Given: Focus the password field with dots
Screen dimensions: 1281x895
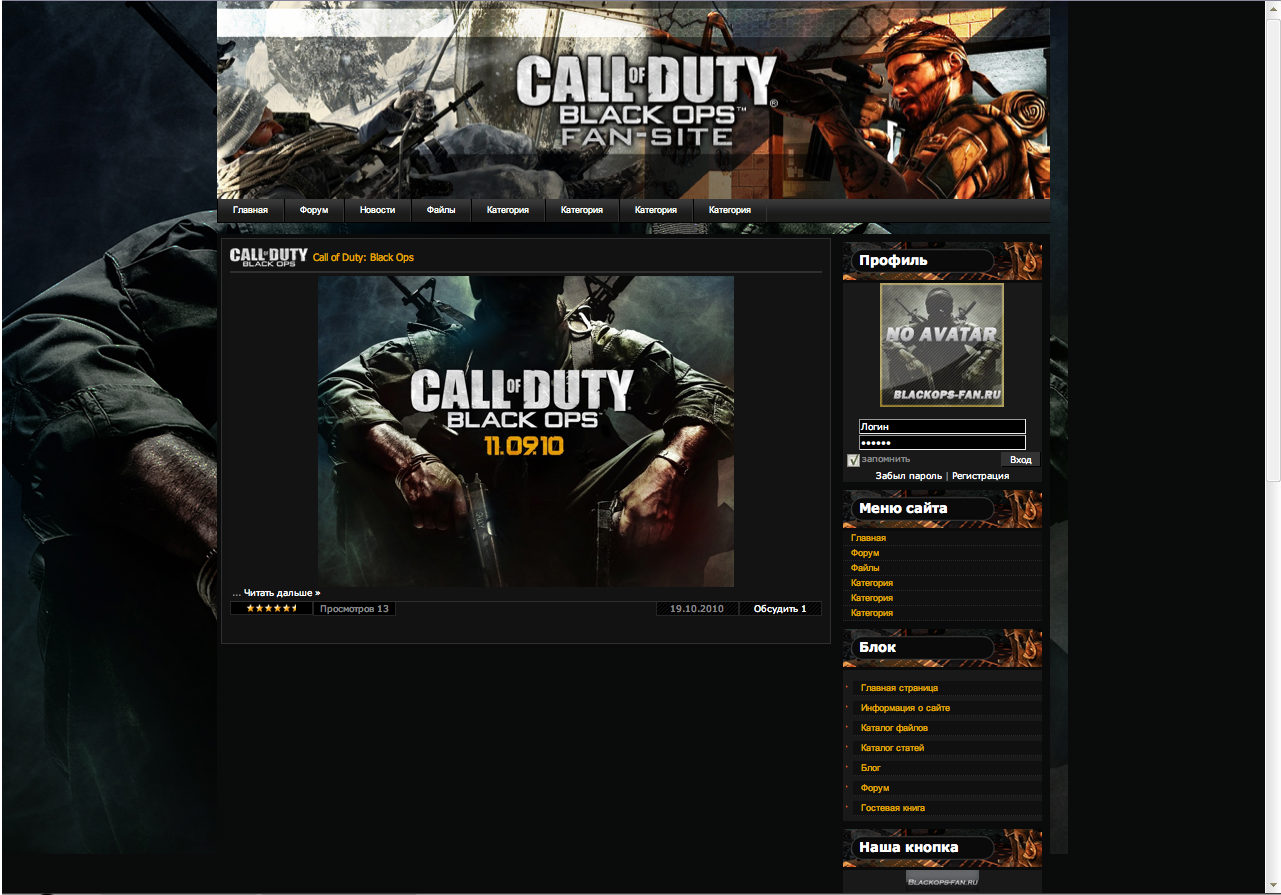Looking at the screenshot, I should 942,443.
